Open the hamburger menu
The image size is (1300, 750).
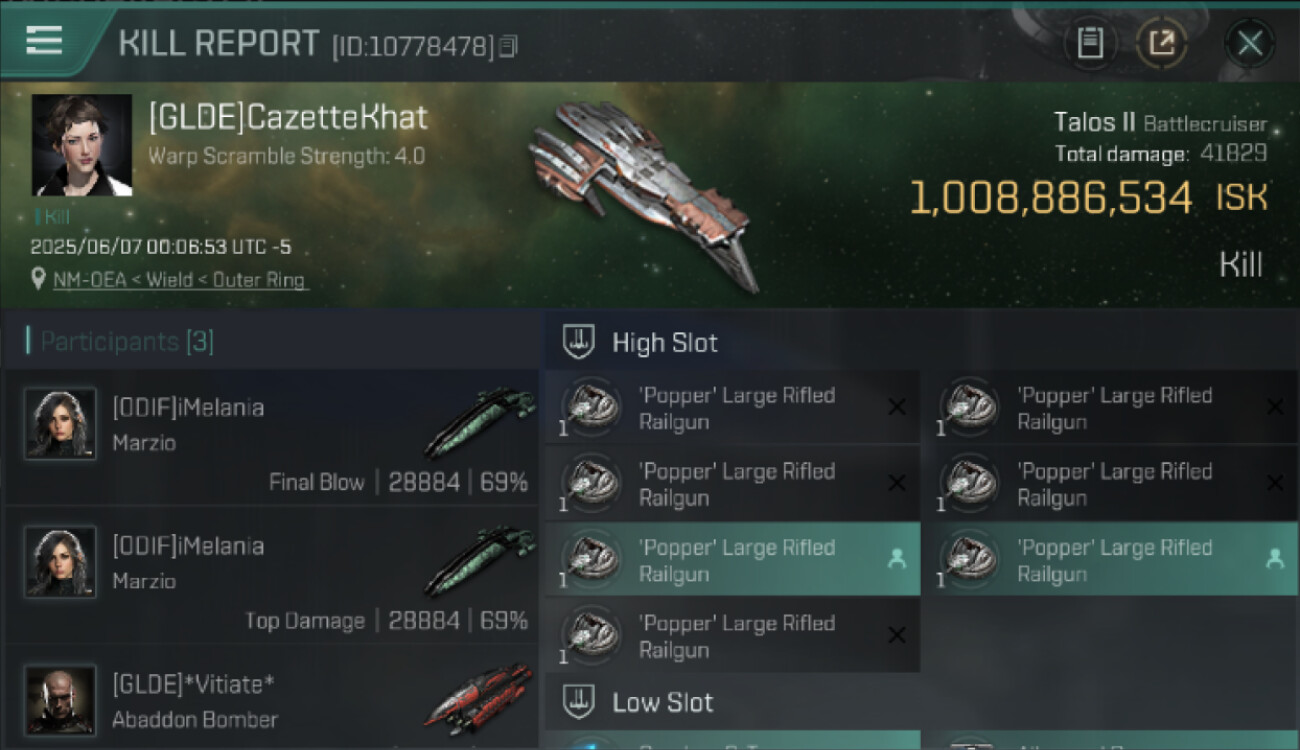point(44,41)
